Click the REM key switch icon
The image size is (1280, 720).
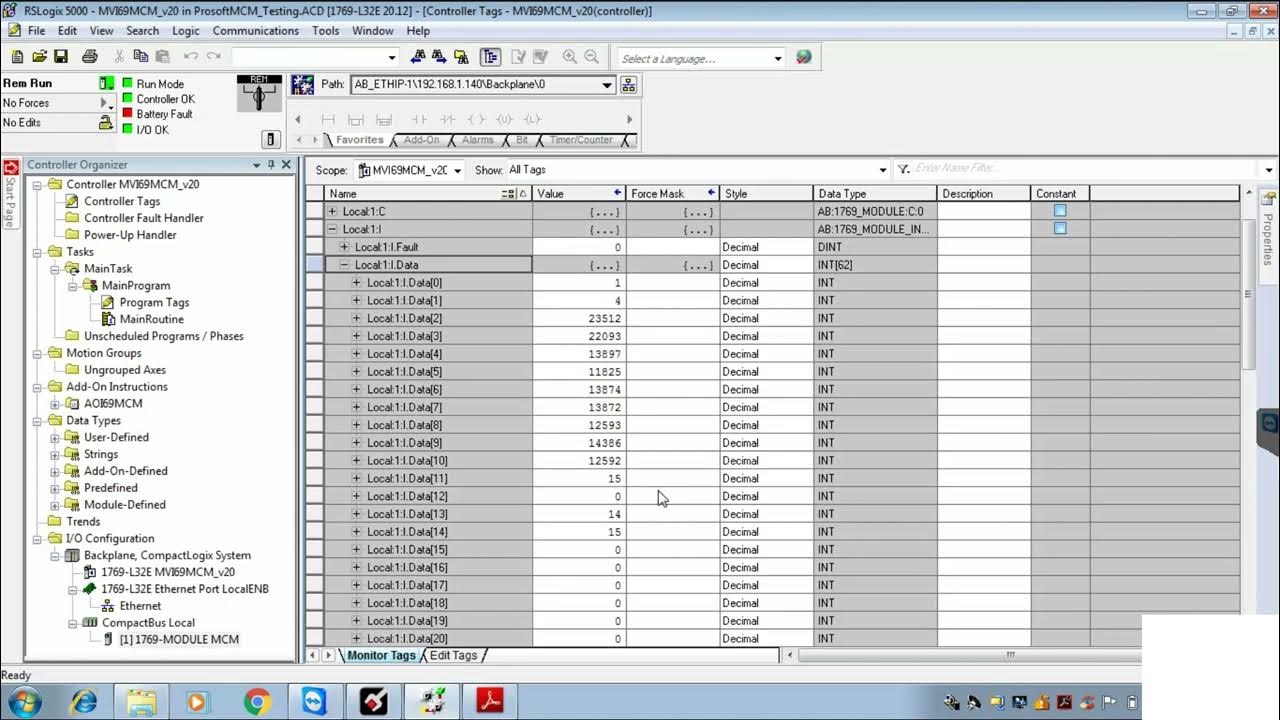[260, 93]
